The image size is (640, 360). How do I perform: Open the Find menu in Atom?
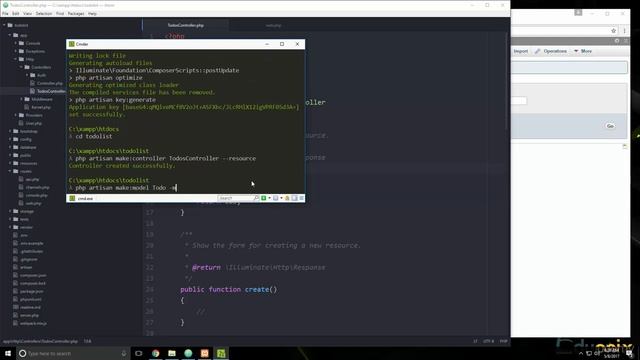click(60, 13)
